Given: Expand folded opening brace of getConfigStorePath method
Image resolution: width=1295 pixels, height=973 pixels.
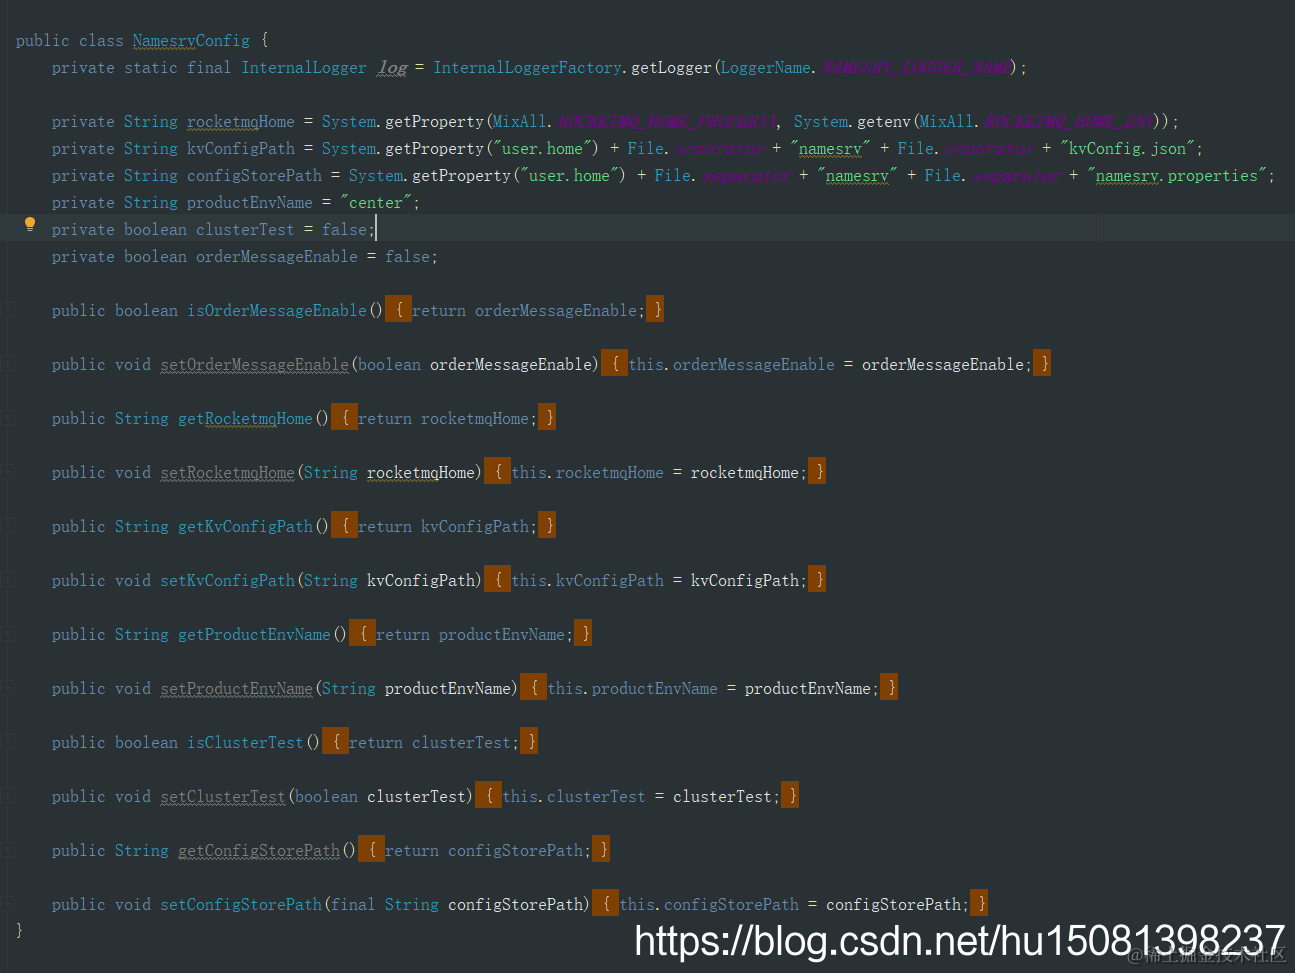Looking at the screenshot, I should pos(372,849).
